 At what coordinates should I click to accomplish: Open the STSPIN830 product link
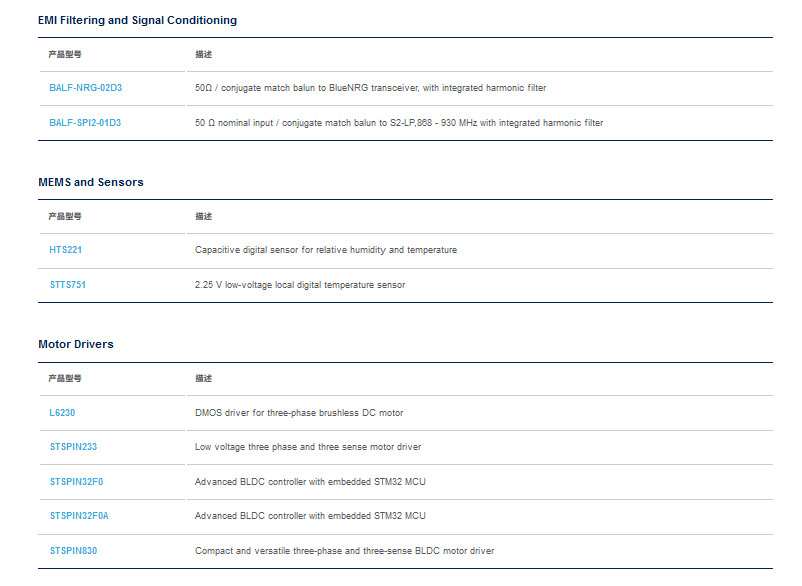point(73,551)
